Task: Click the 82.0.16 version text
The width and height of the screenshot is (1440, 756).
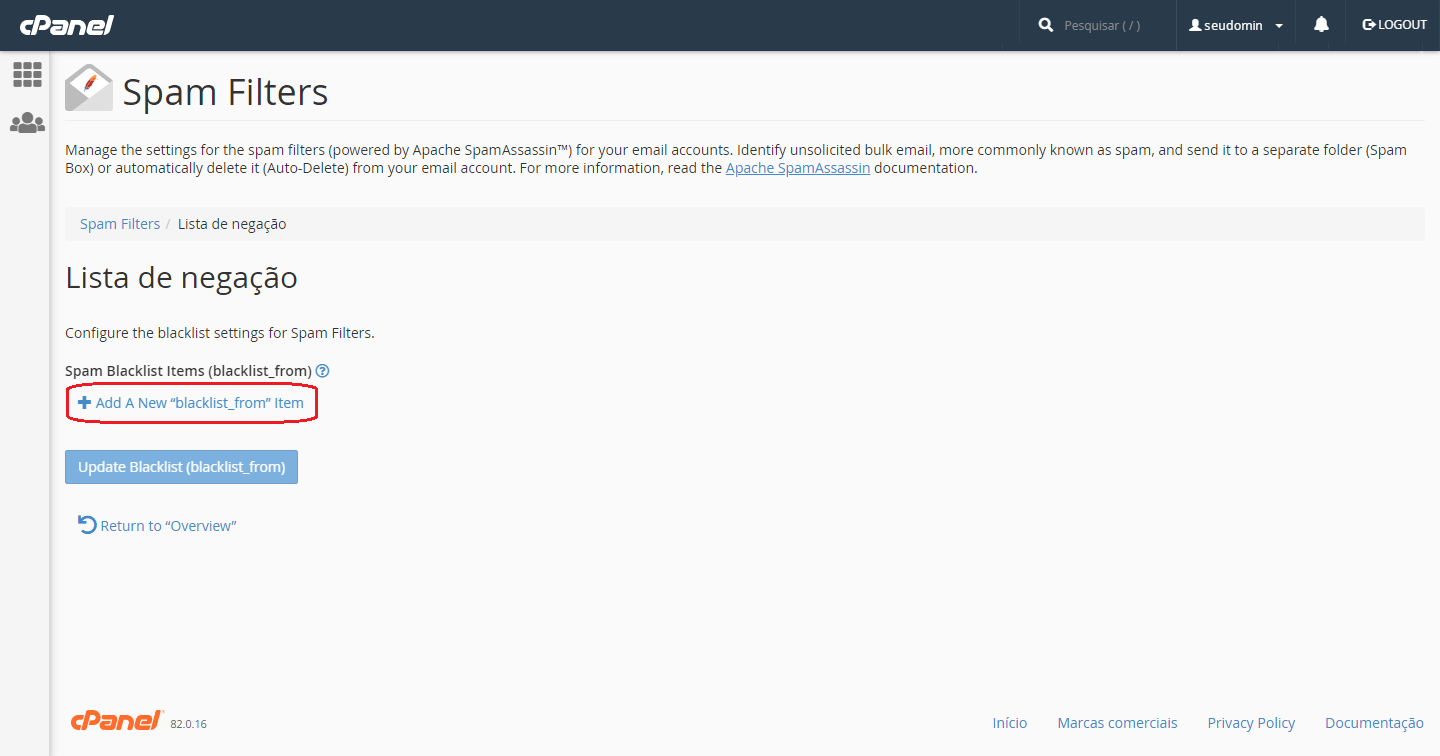Action: pos(188,724)
